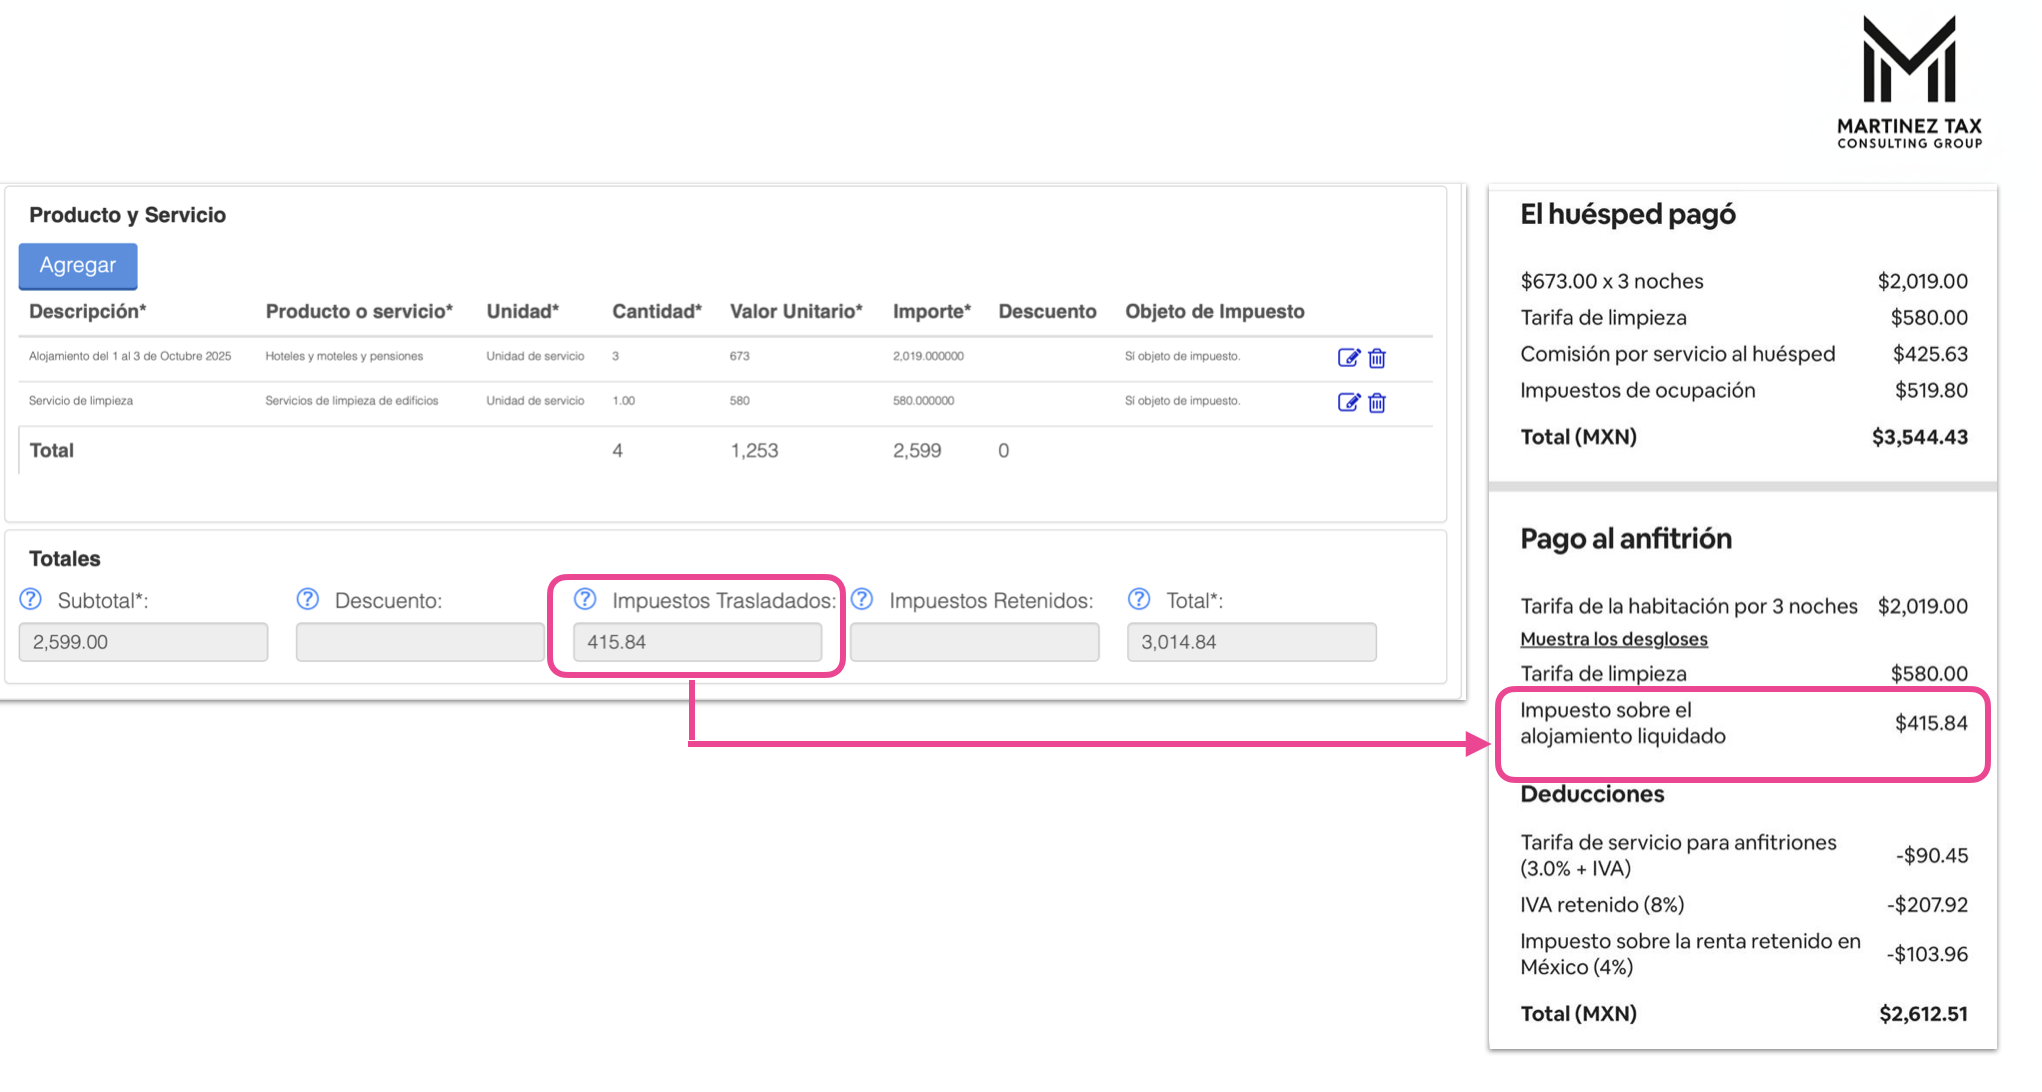Open help icon next to Impuestos Retenidos
Screen dimensions: 2042x1092
[x=862, y=599]
